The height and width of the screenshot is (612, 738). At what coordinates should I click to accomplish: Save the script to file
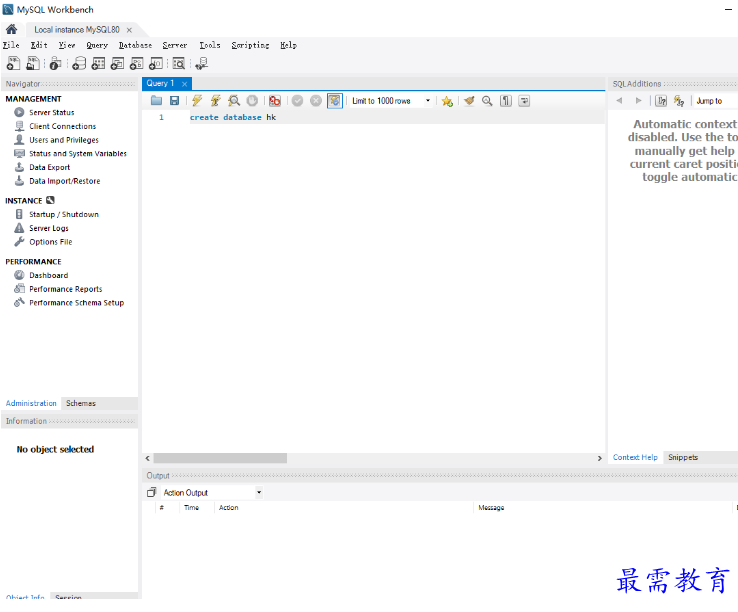point(175,100)
